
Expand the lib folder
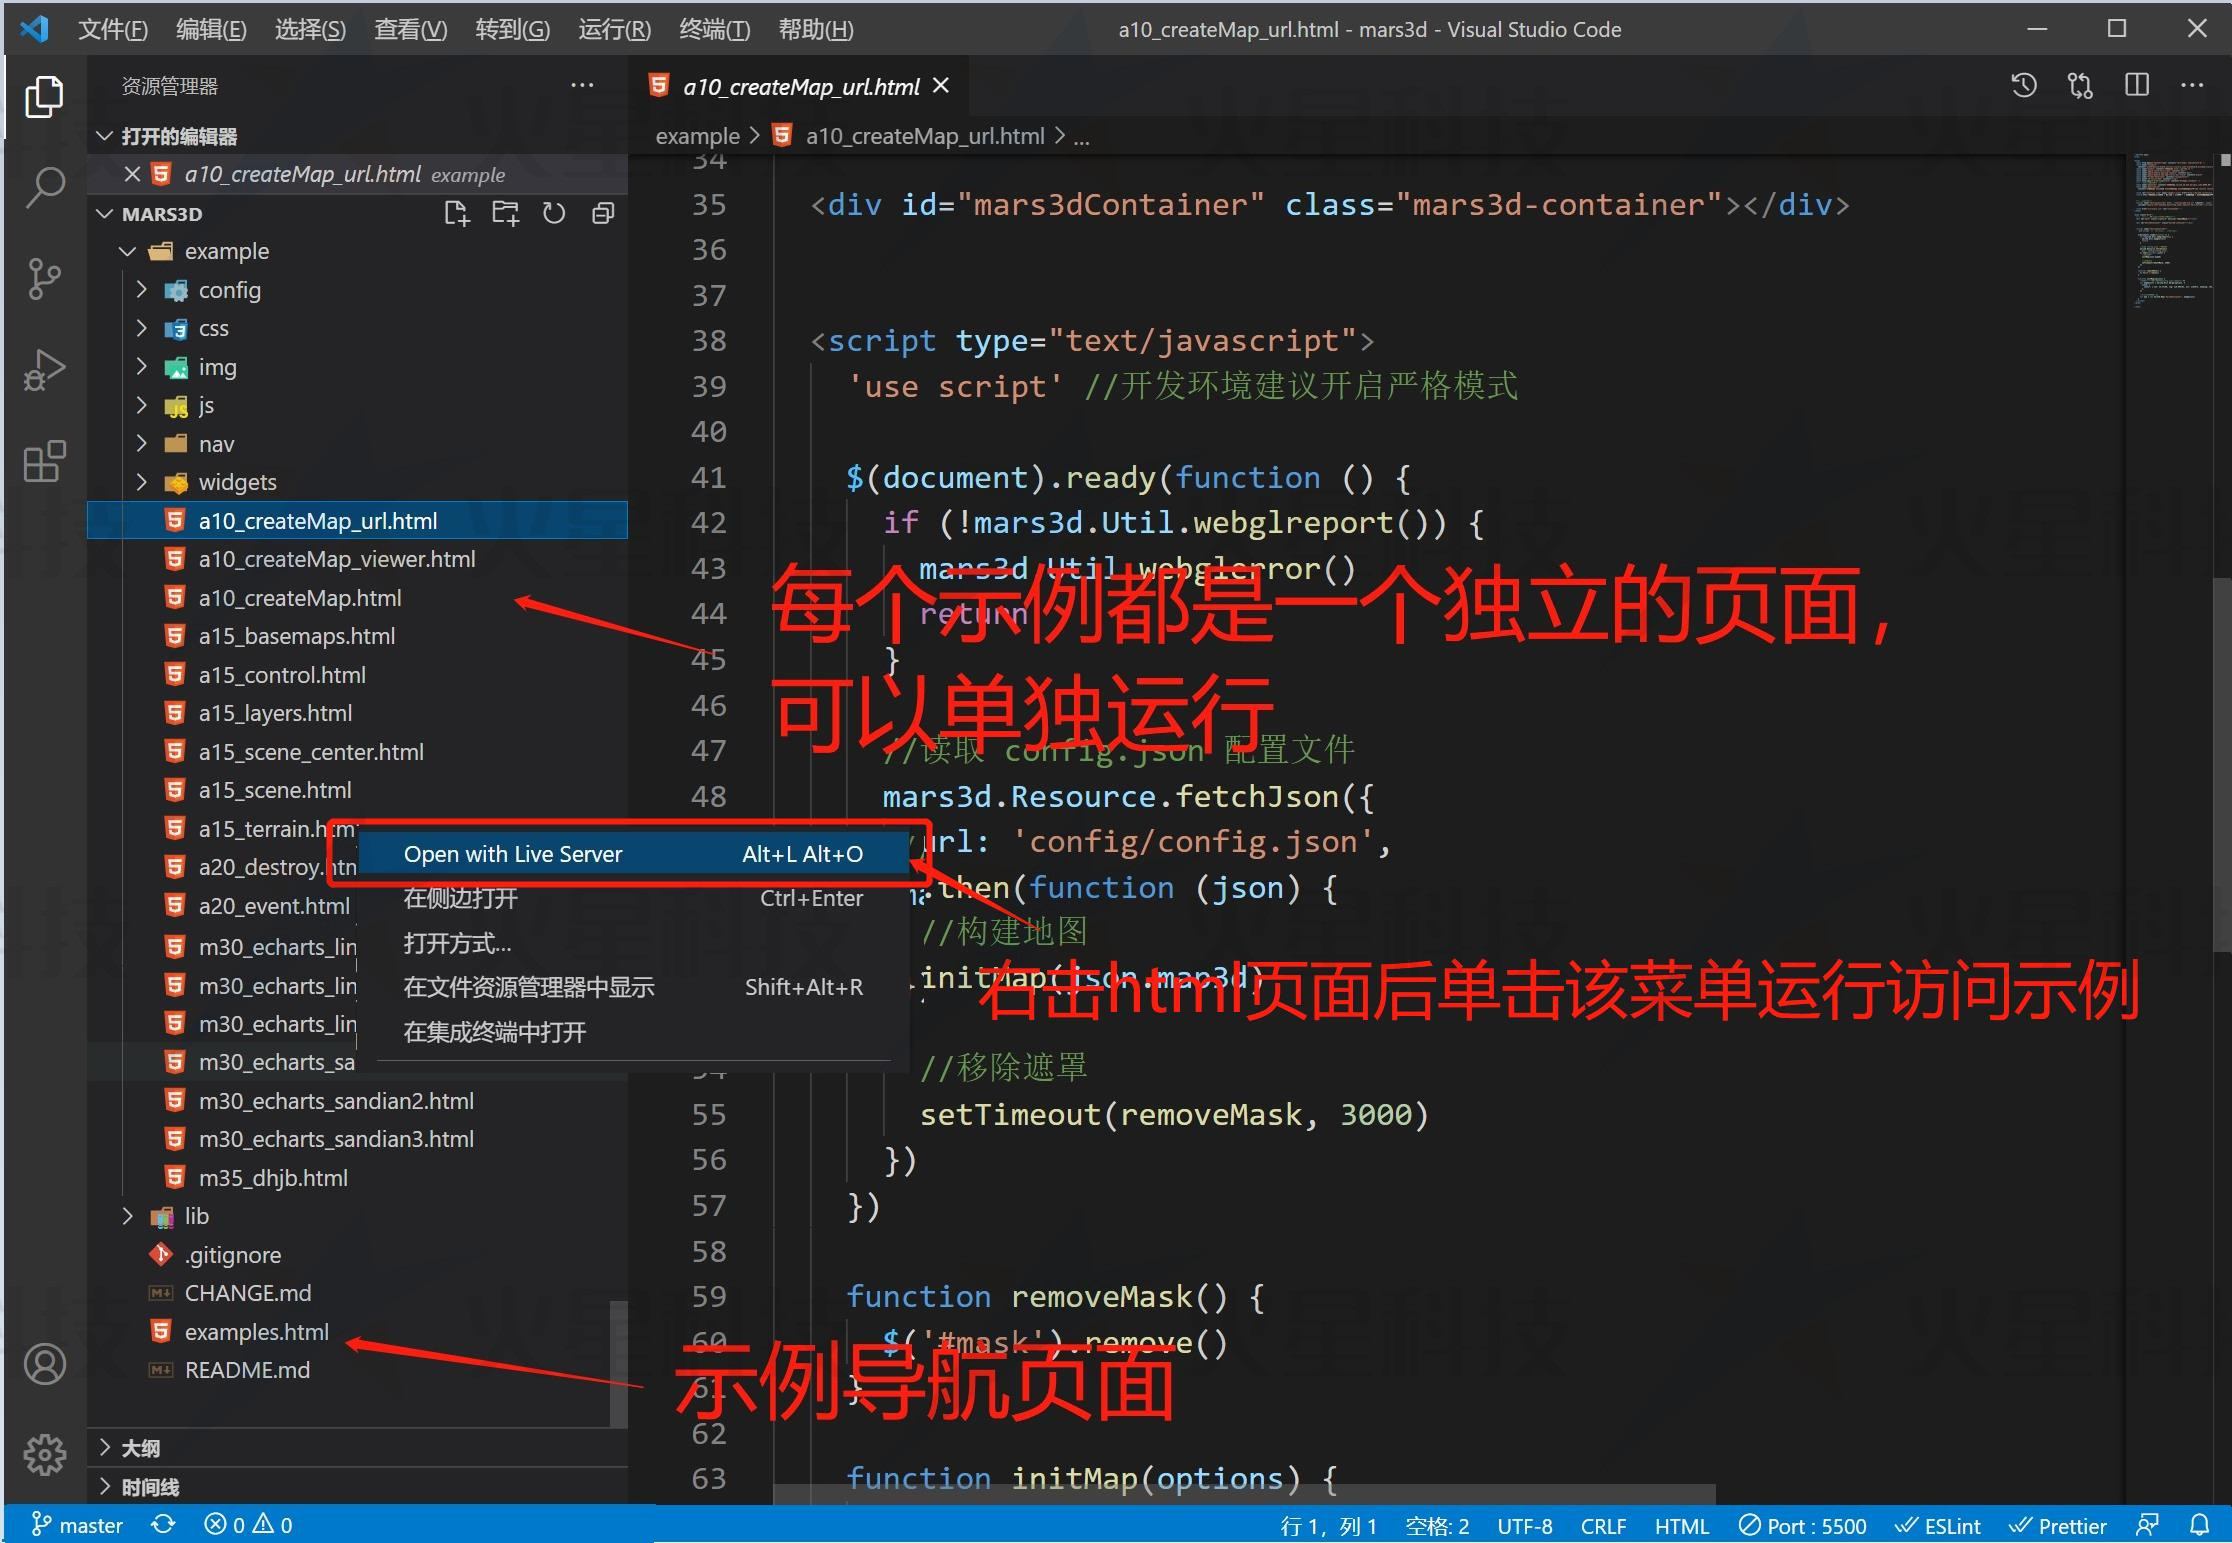click(x=196, y=1216)
